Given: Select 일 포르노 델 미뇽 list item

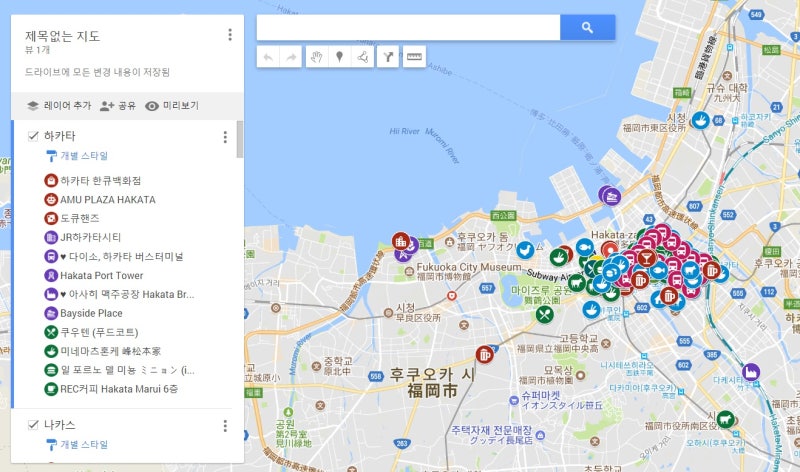Looking at the screenshot, I should (128, 370).
